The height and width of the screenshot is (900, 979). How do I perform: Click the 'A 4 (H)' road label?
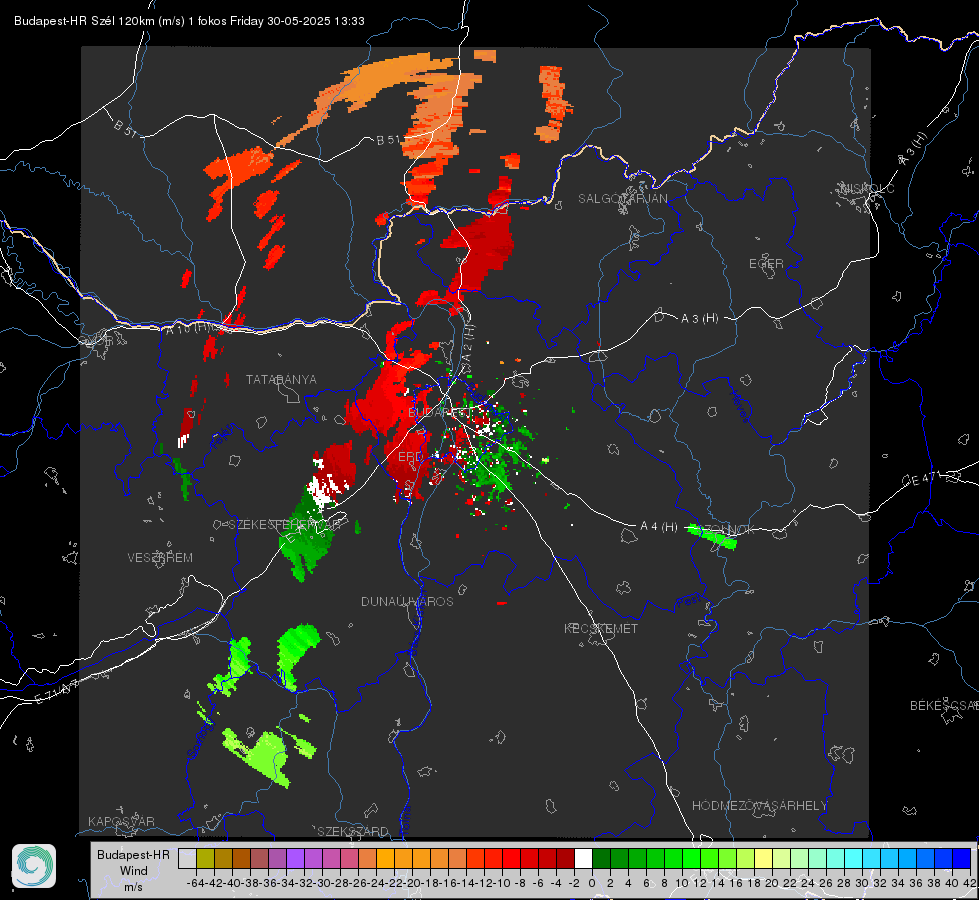(x=659, y=527)
